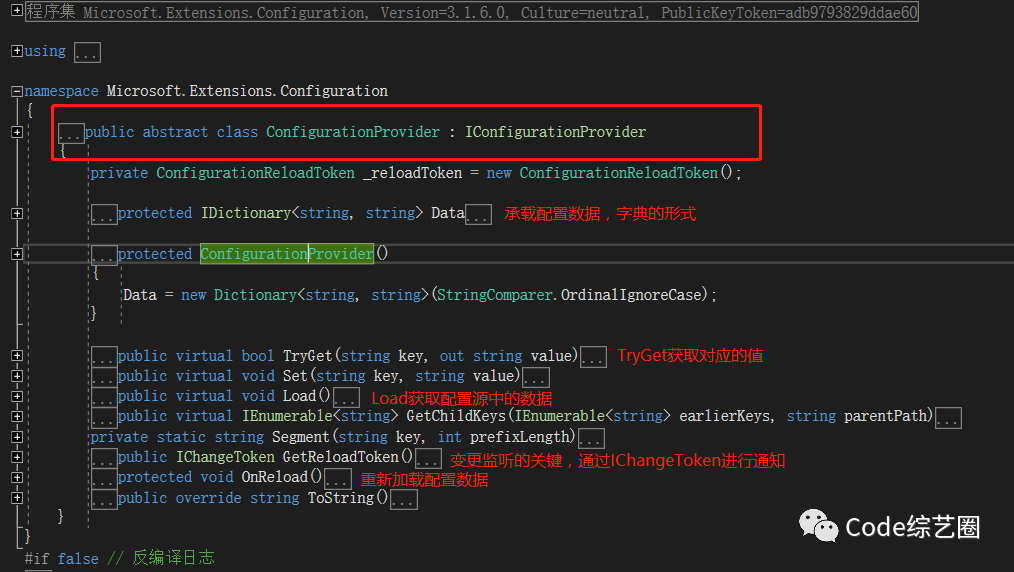Expand the Segment method outlining
This screenshot has width=1014, height=572.
click(x=17, y=437)
